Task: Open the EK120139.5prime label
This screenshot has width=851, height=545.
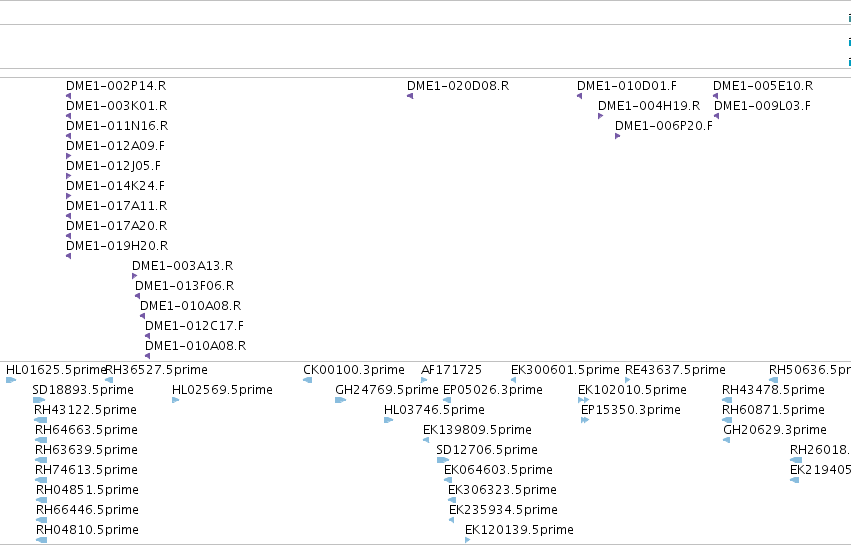Action: pyautogui.click(x=519, y=530)
